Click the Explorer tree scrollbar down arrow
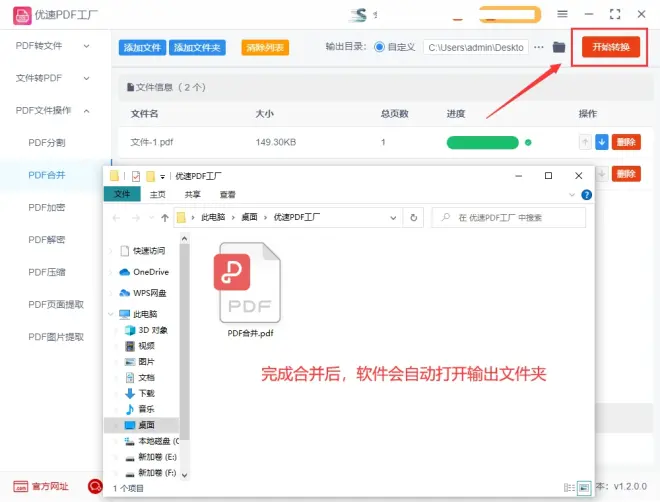Image resolution: width=660 pixels, height=502 pixels. (184, 475)
